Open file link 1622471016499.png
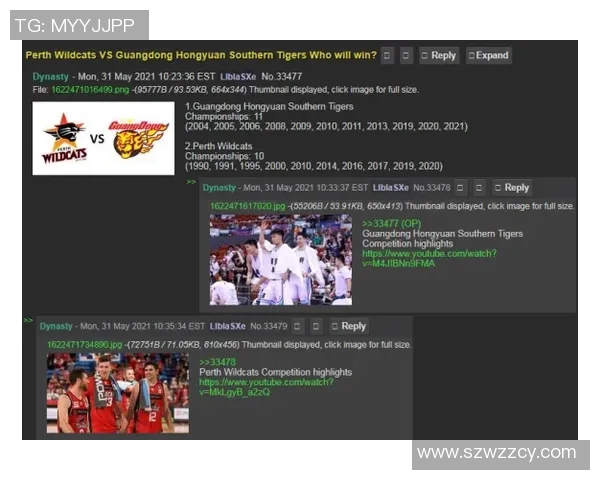The height and width of the screenshot is (480, 600). [x=74, y=90]
